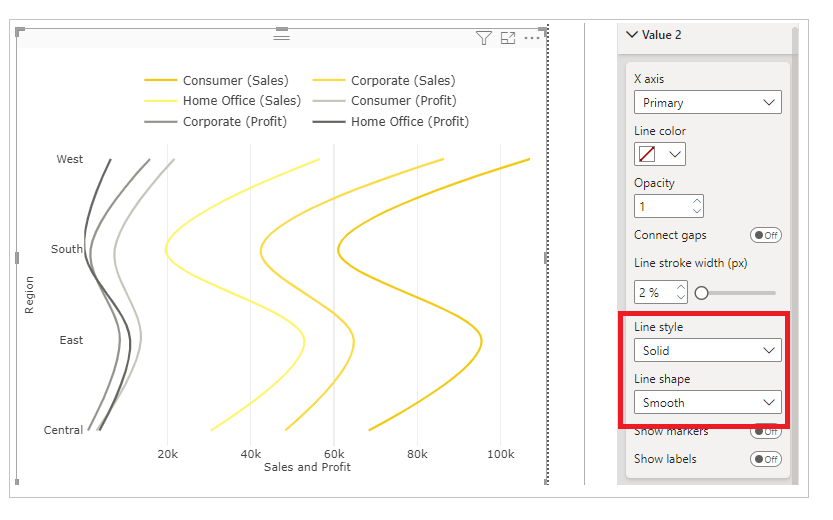Click the Corporate (Profit) legend entry
This screenshot has width=833, height=520.
[216, 122]
